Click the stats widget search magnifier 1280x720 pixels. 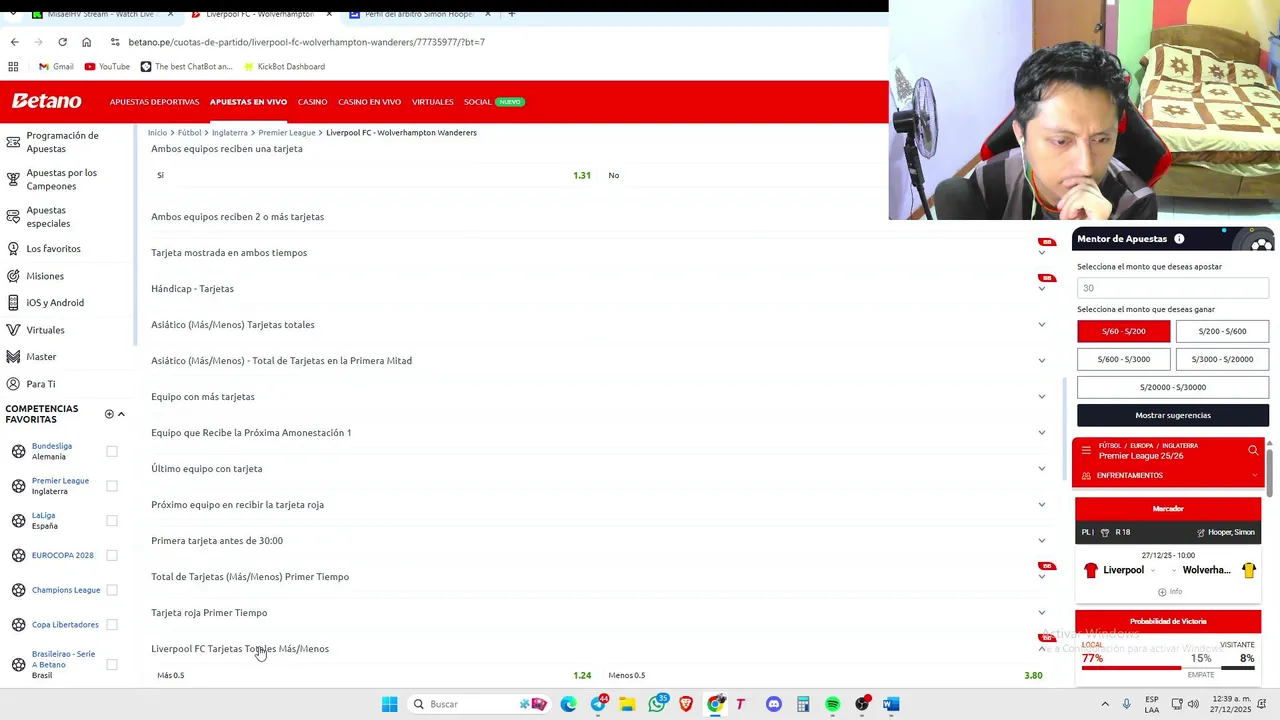pos(1253,451)
